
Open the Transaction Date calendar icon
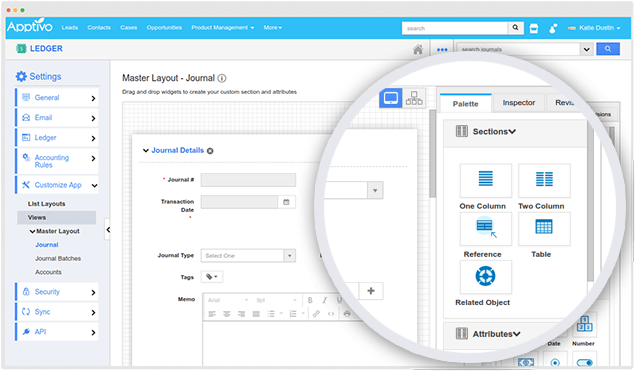pos(286,202)
